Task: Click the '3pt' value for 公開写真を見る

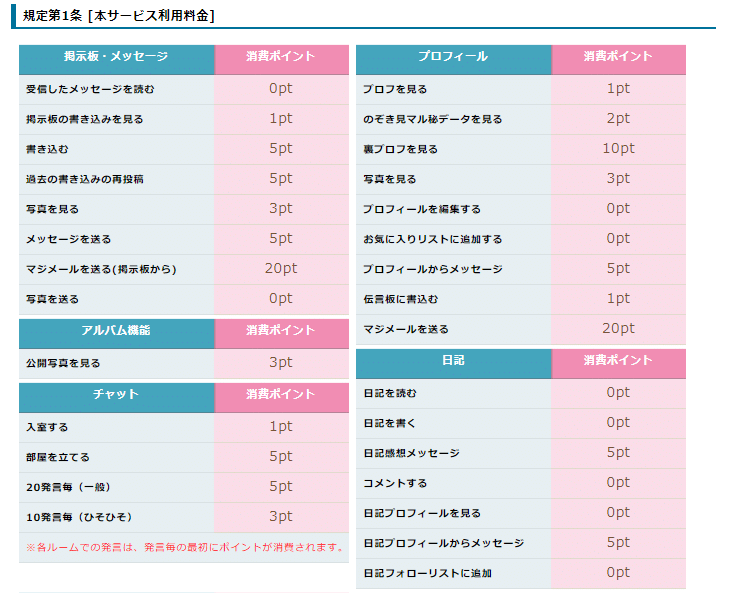Action: coord(281,362)
